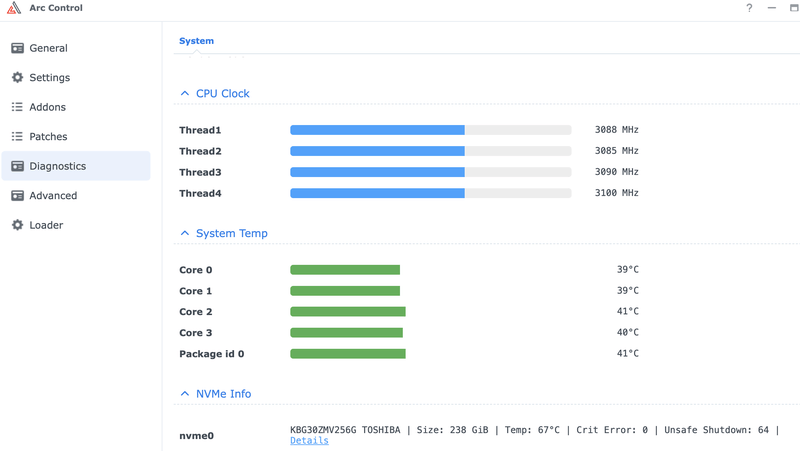The image size is (800, 451).
Task: Click the Thread1 clock progress bar
Action: pos(431,130)
